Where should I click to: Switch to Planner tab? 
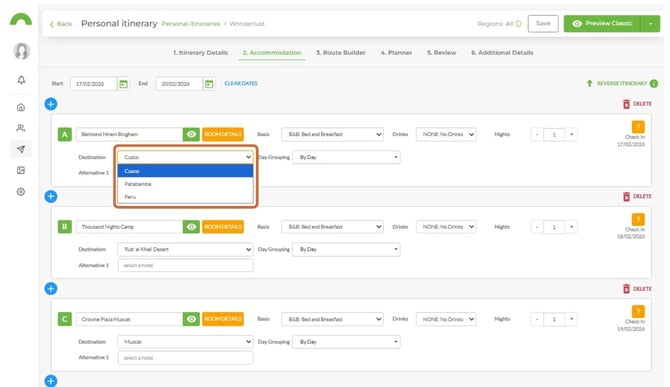point(396,53)
